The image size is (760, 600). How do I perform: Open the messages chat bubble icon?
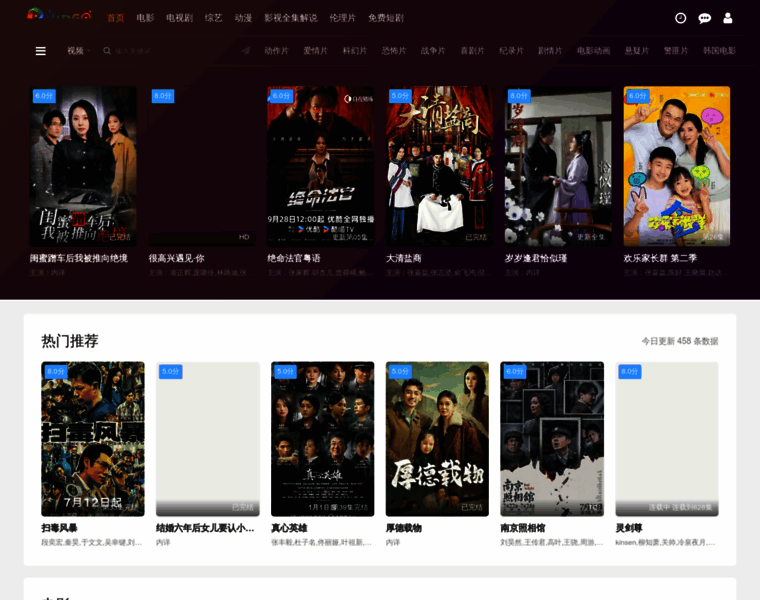(x=704, y=18)
